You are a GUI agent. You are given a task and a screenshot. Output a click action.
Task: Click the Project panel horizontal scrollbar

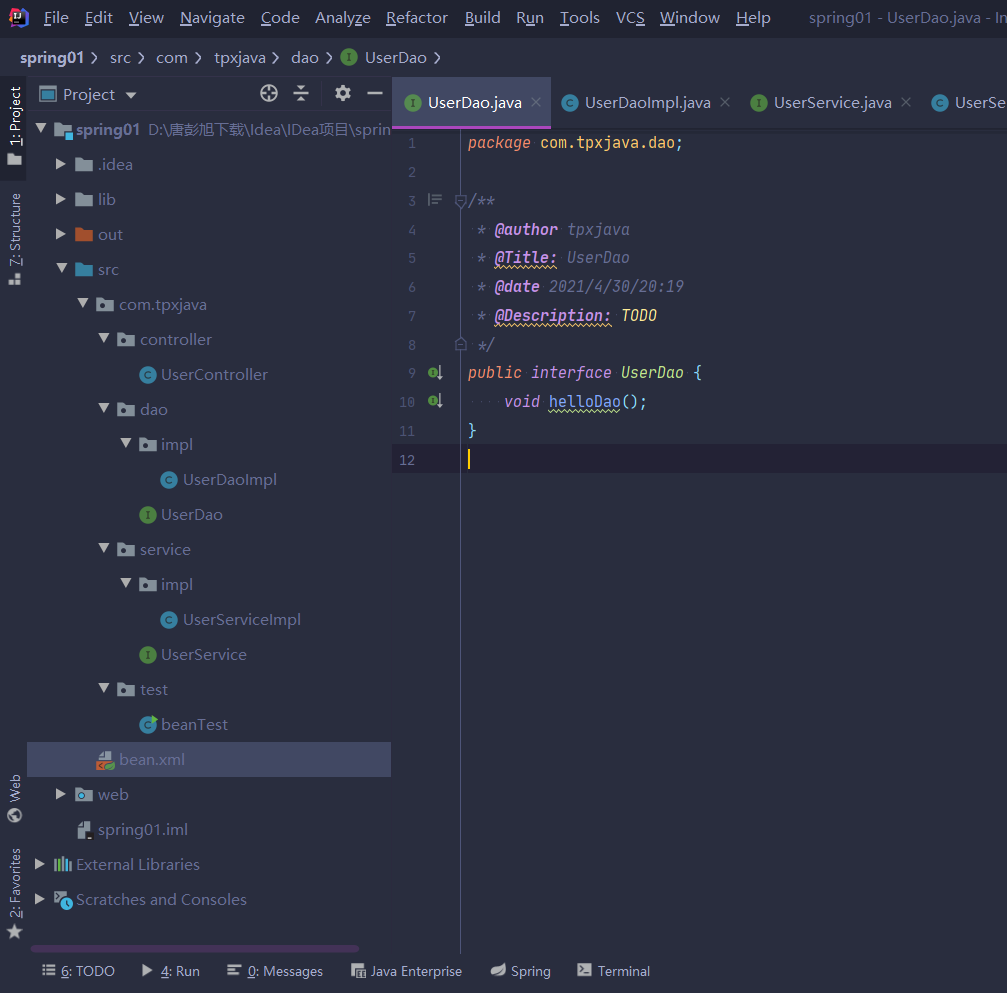[x=195, y=949]
